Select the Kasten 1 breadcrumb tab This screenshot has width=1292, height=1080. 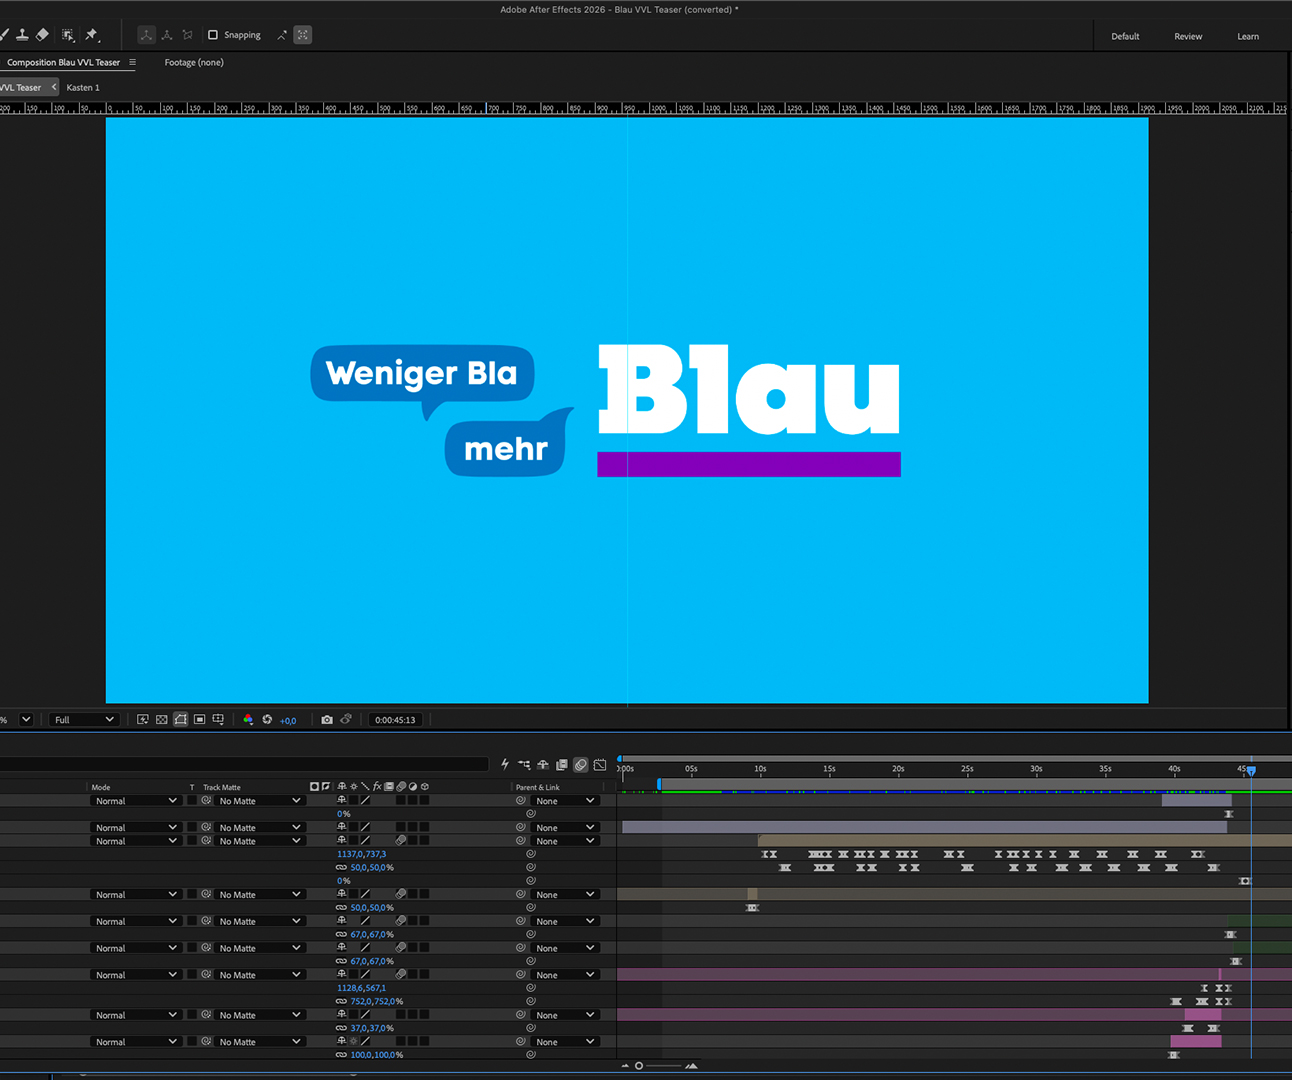click(83, 87)
